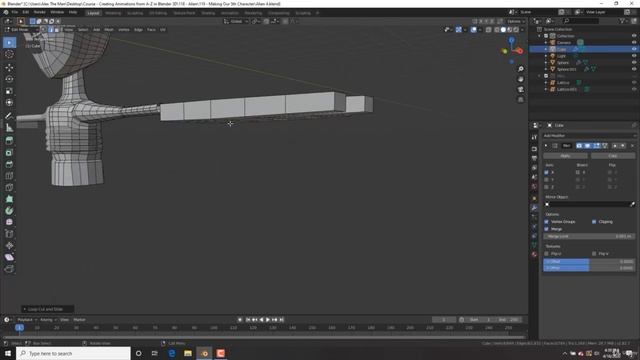Open viewport Options dropdown
The image size is (640, 360).
(x=516, y=21)
